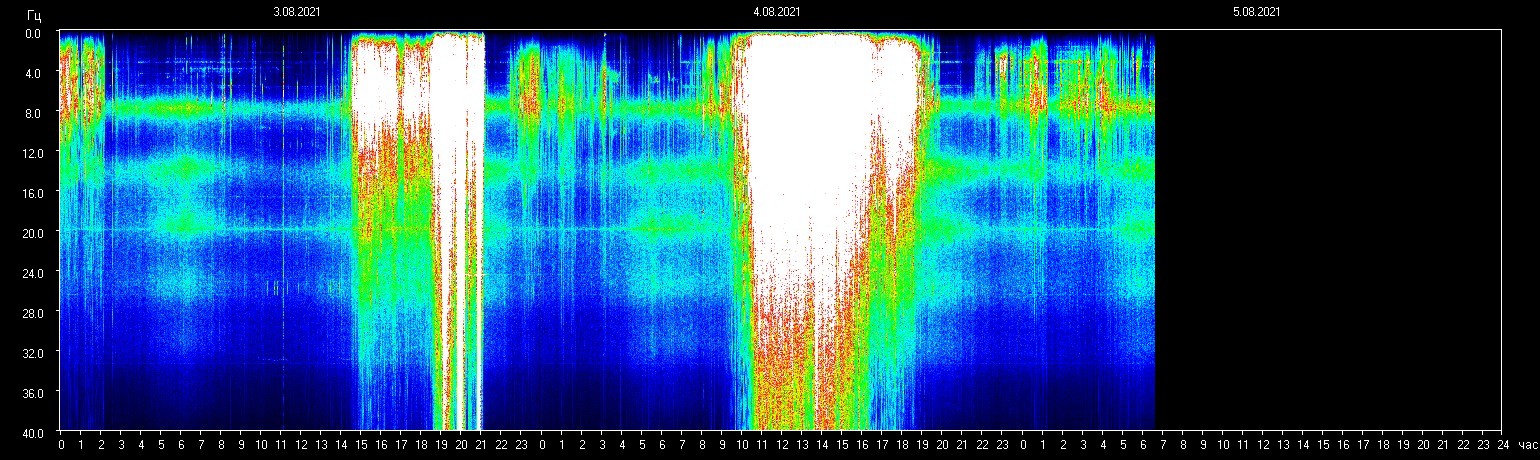Viewport: 1540px width, 460px height.
Task: Select the 20.0 frequency axis label
Action: tap(31, 233)
